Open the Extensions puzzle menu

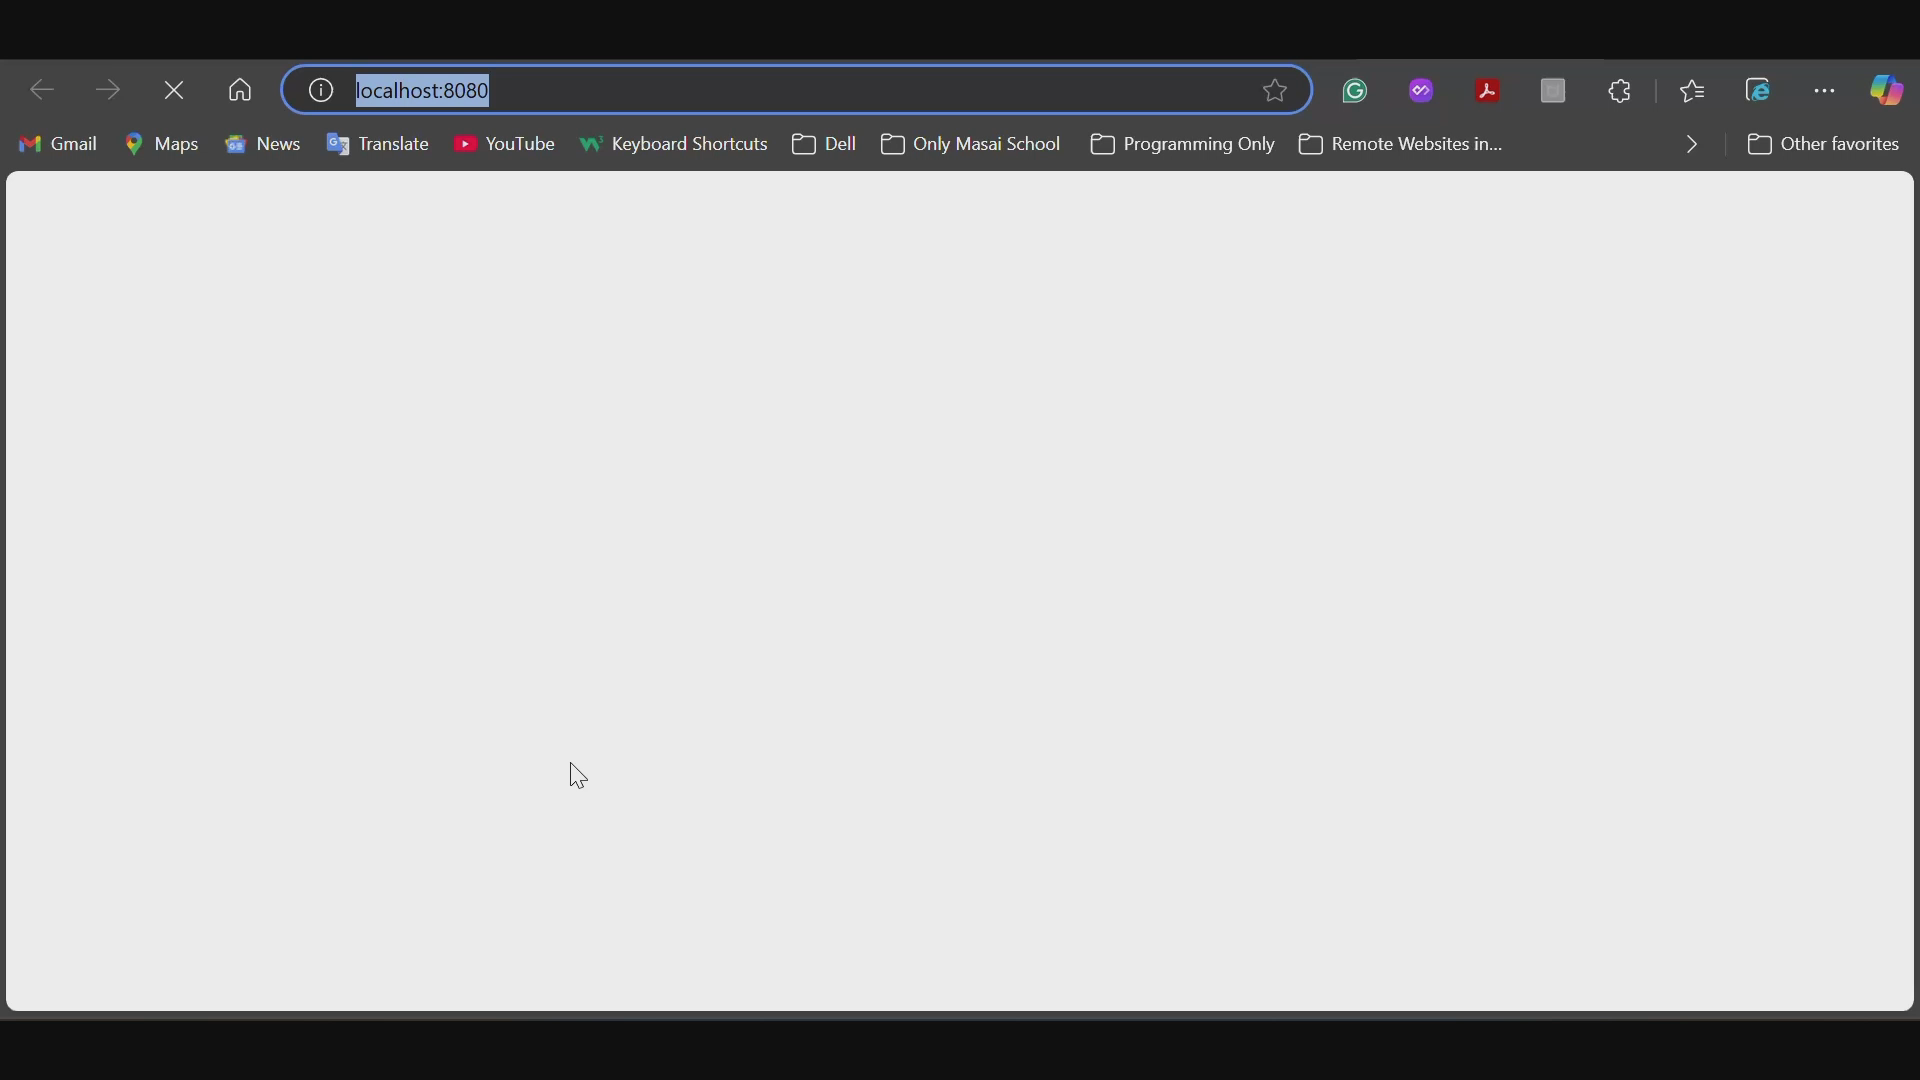coord(1622,91)
